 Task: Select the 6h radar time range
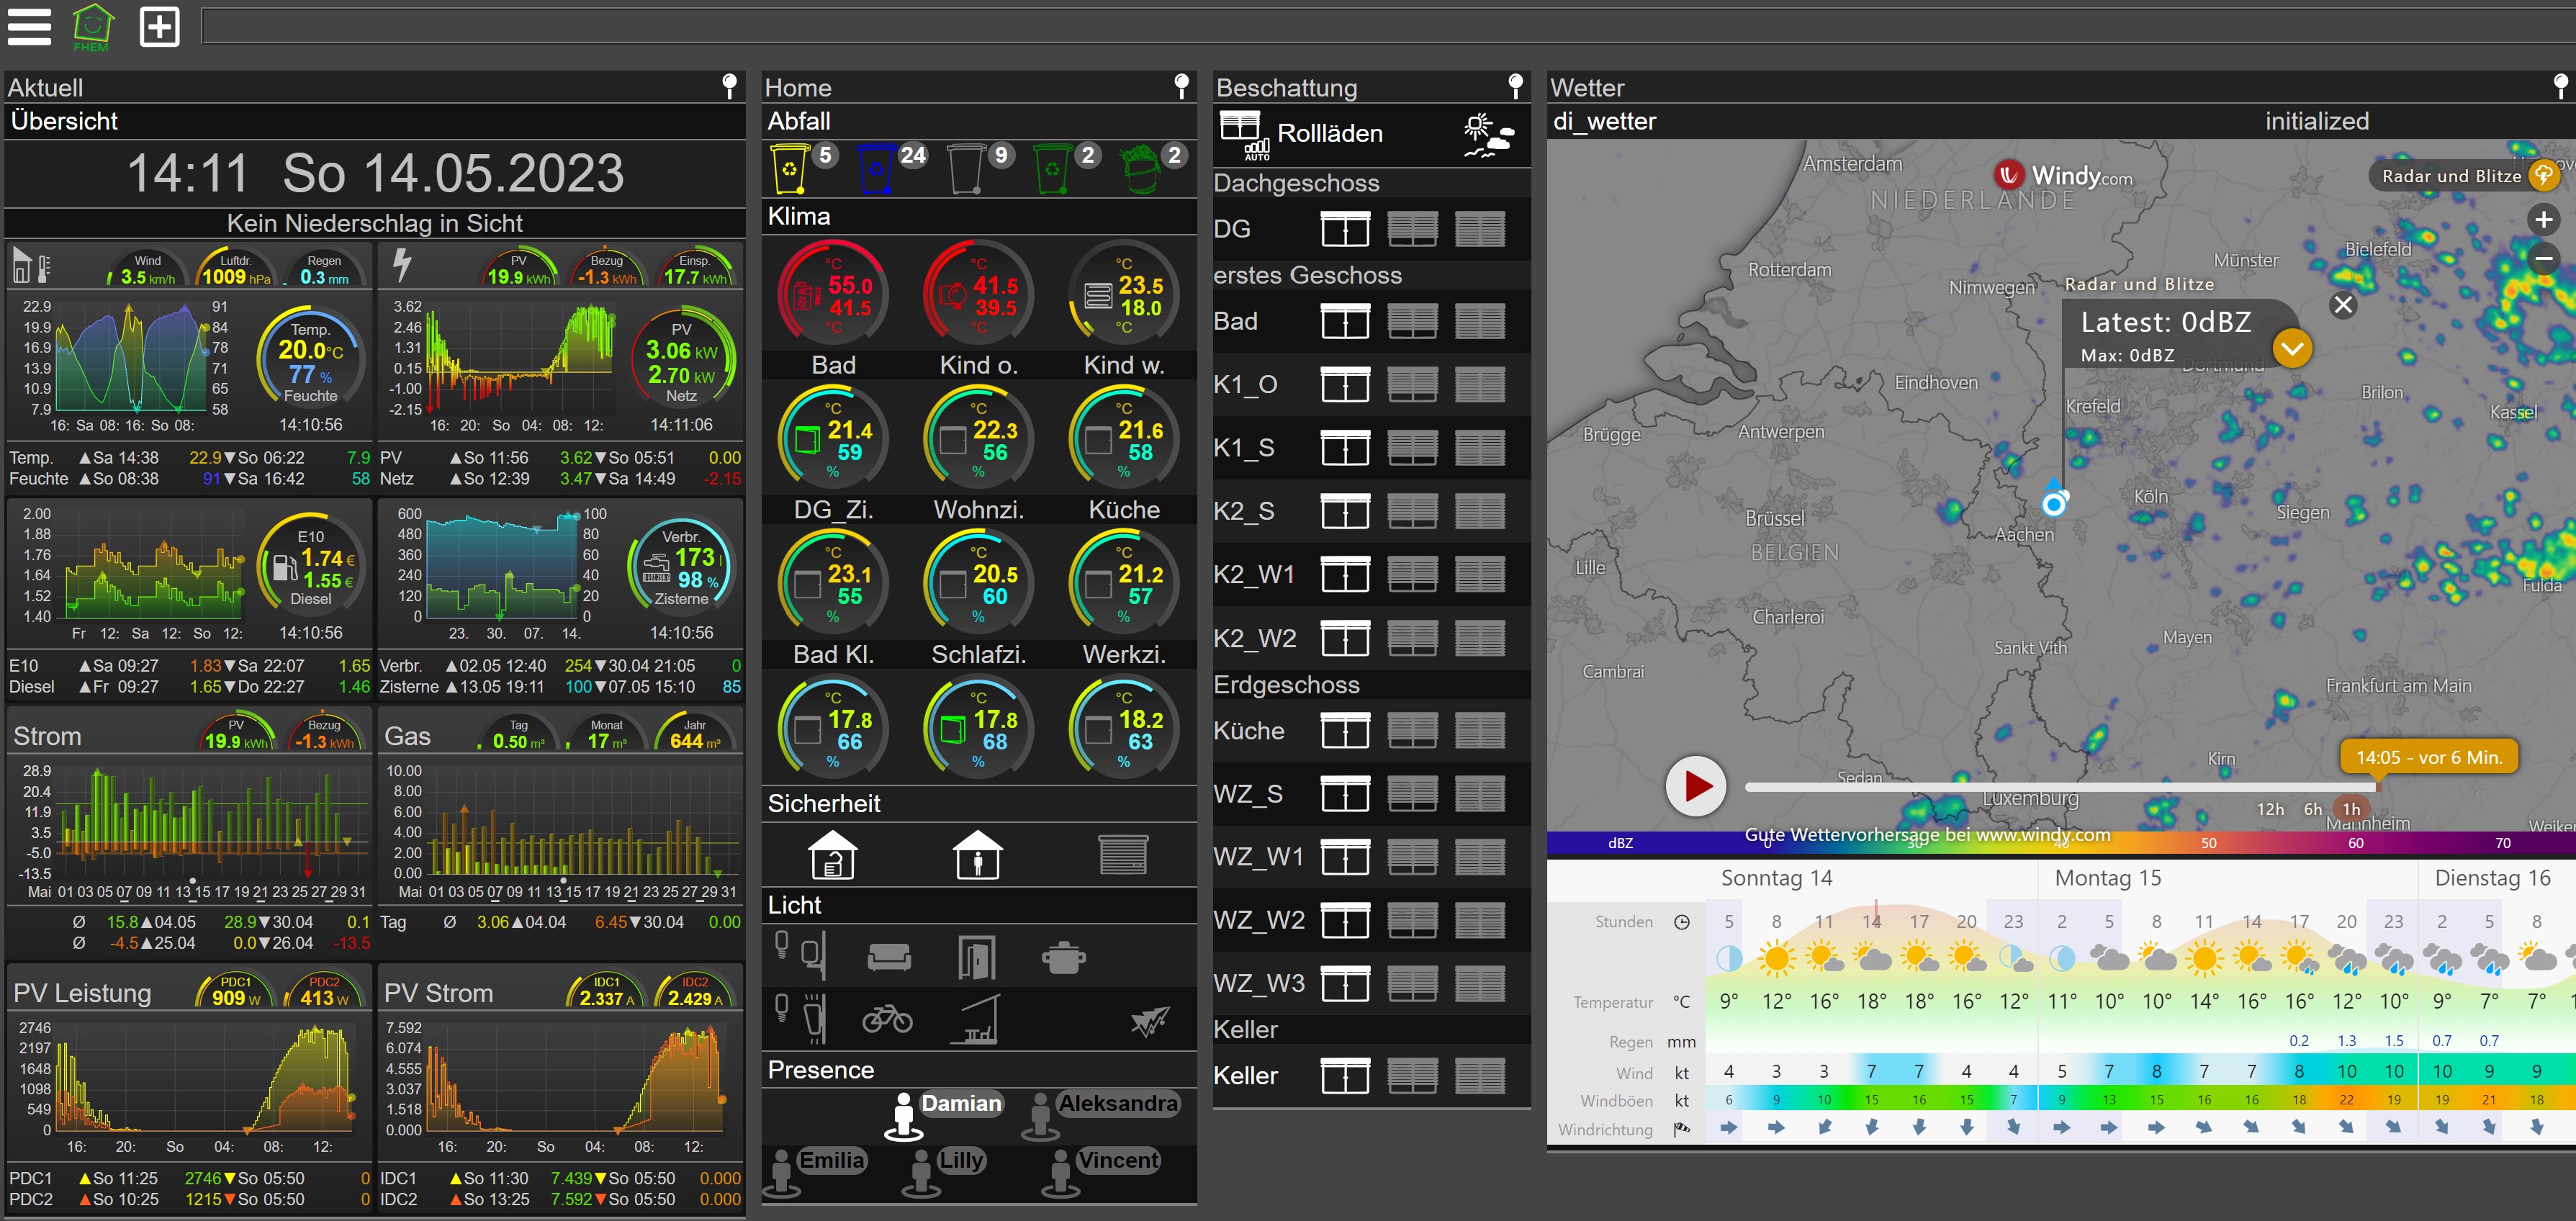coord(2312,809)
